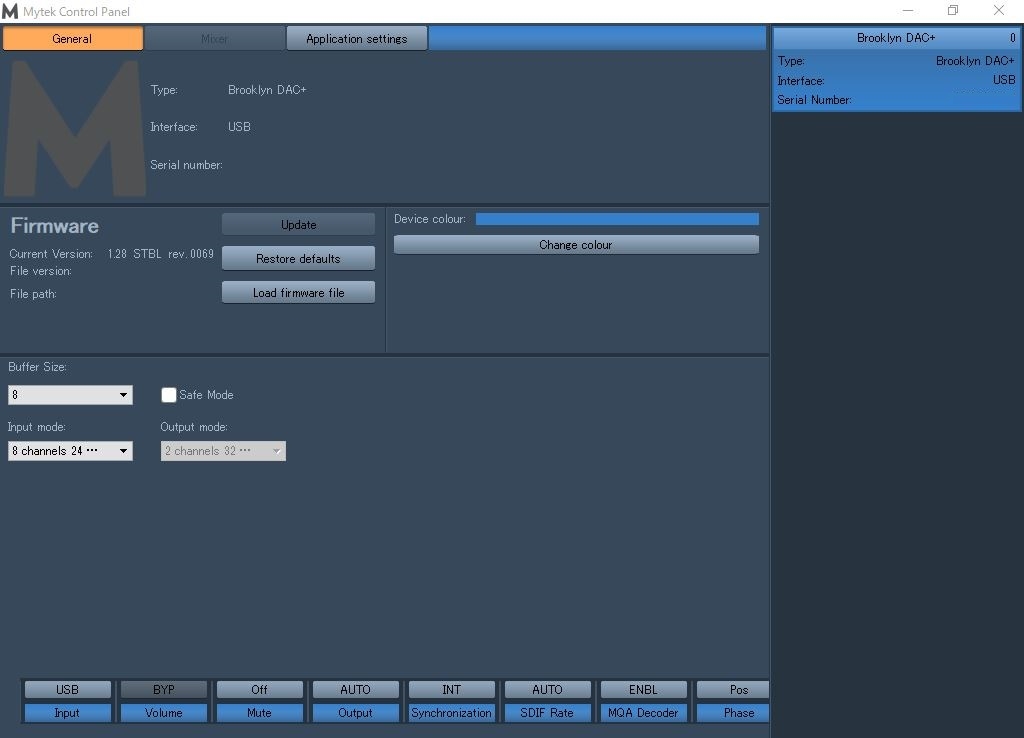Image resolution: width=1024 pixels, height=738 pixels.
Task: Enable the Safe Mode checkbox
Action: coord(168,394)
